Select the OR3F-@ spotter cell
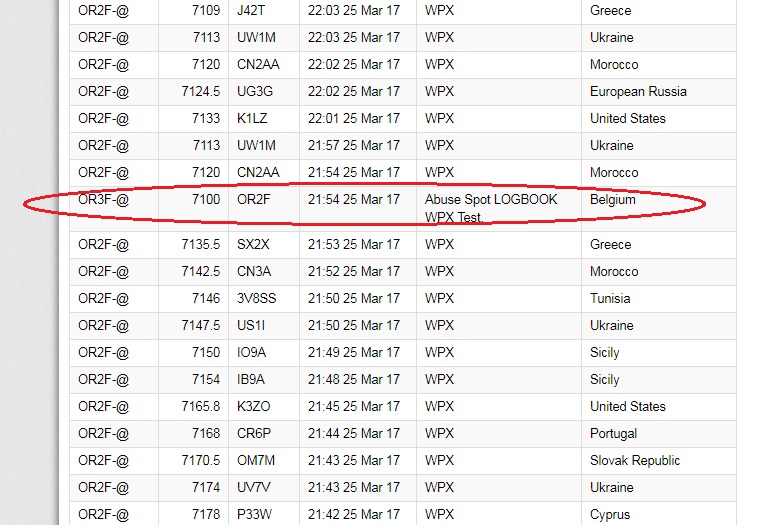783x525 pixels. click(103, 199)
